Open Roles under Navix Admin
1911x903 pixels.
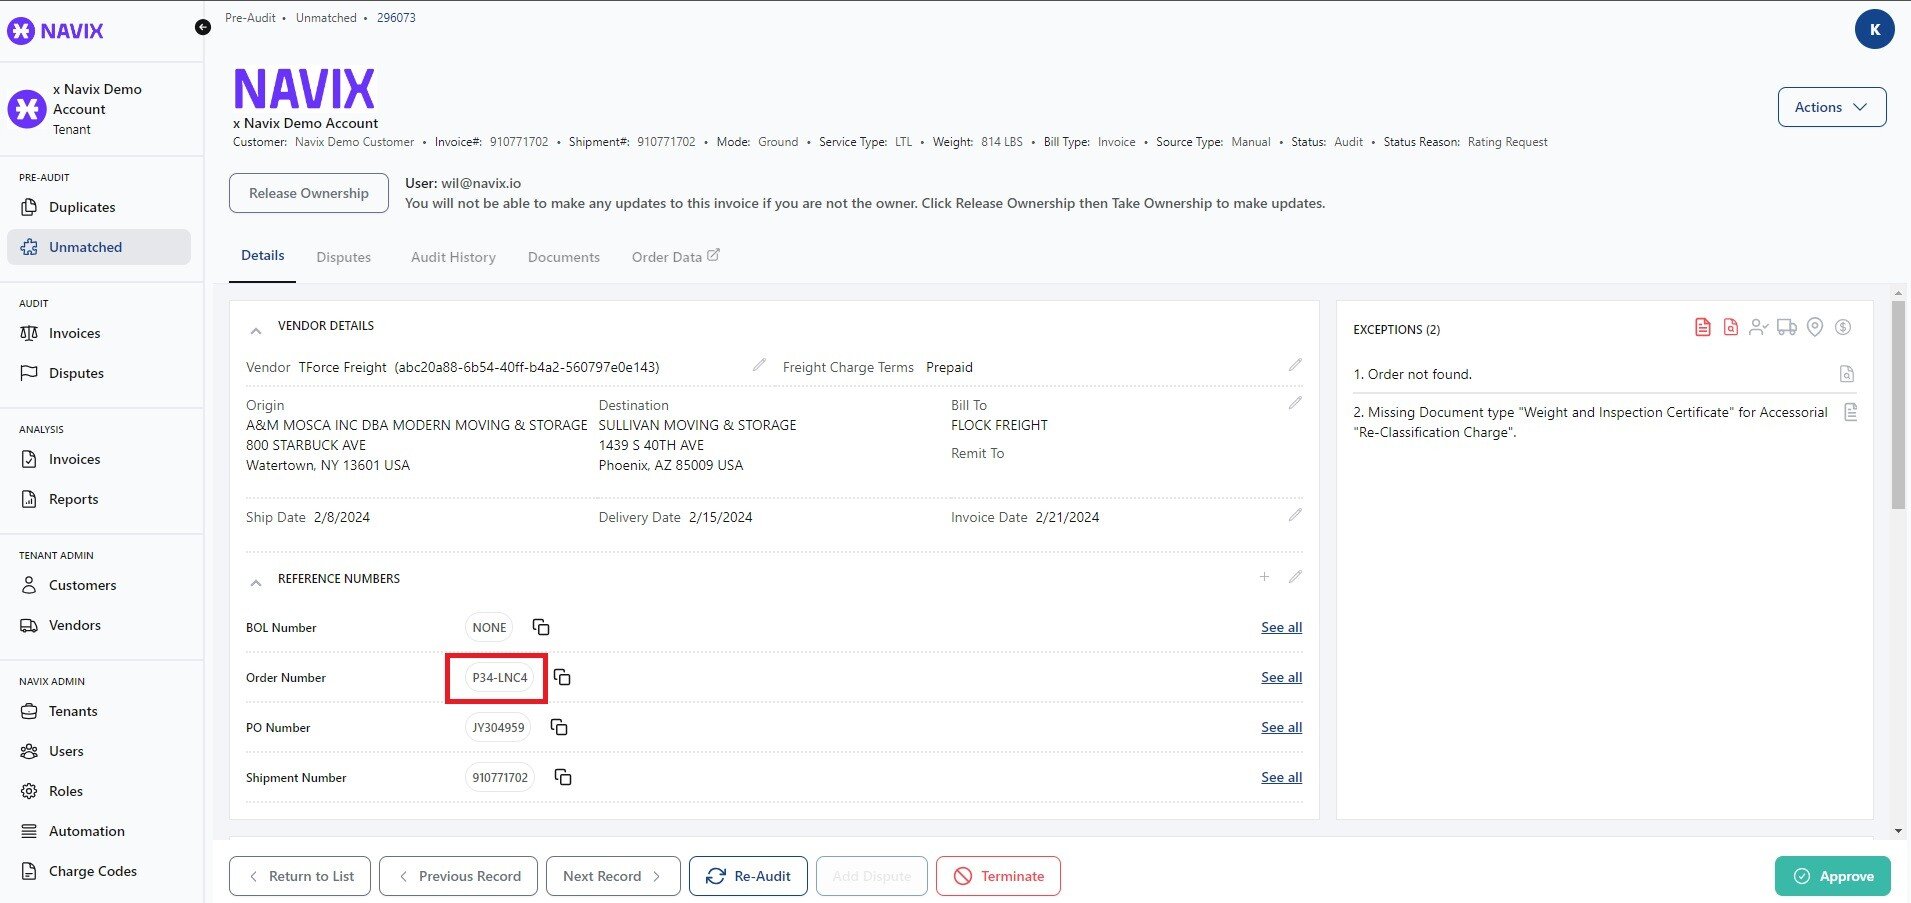(x=98, y=791)
